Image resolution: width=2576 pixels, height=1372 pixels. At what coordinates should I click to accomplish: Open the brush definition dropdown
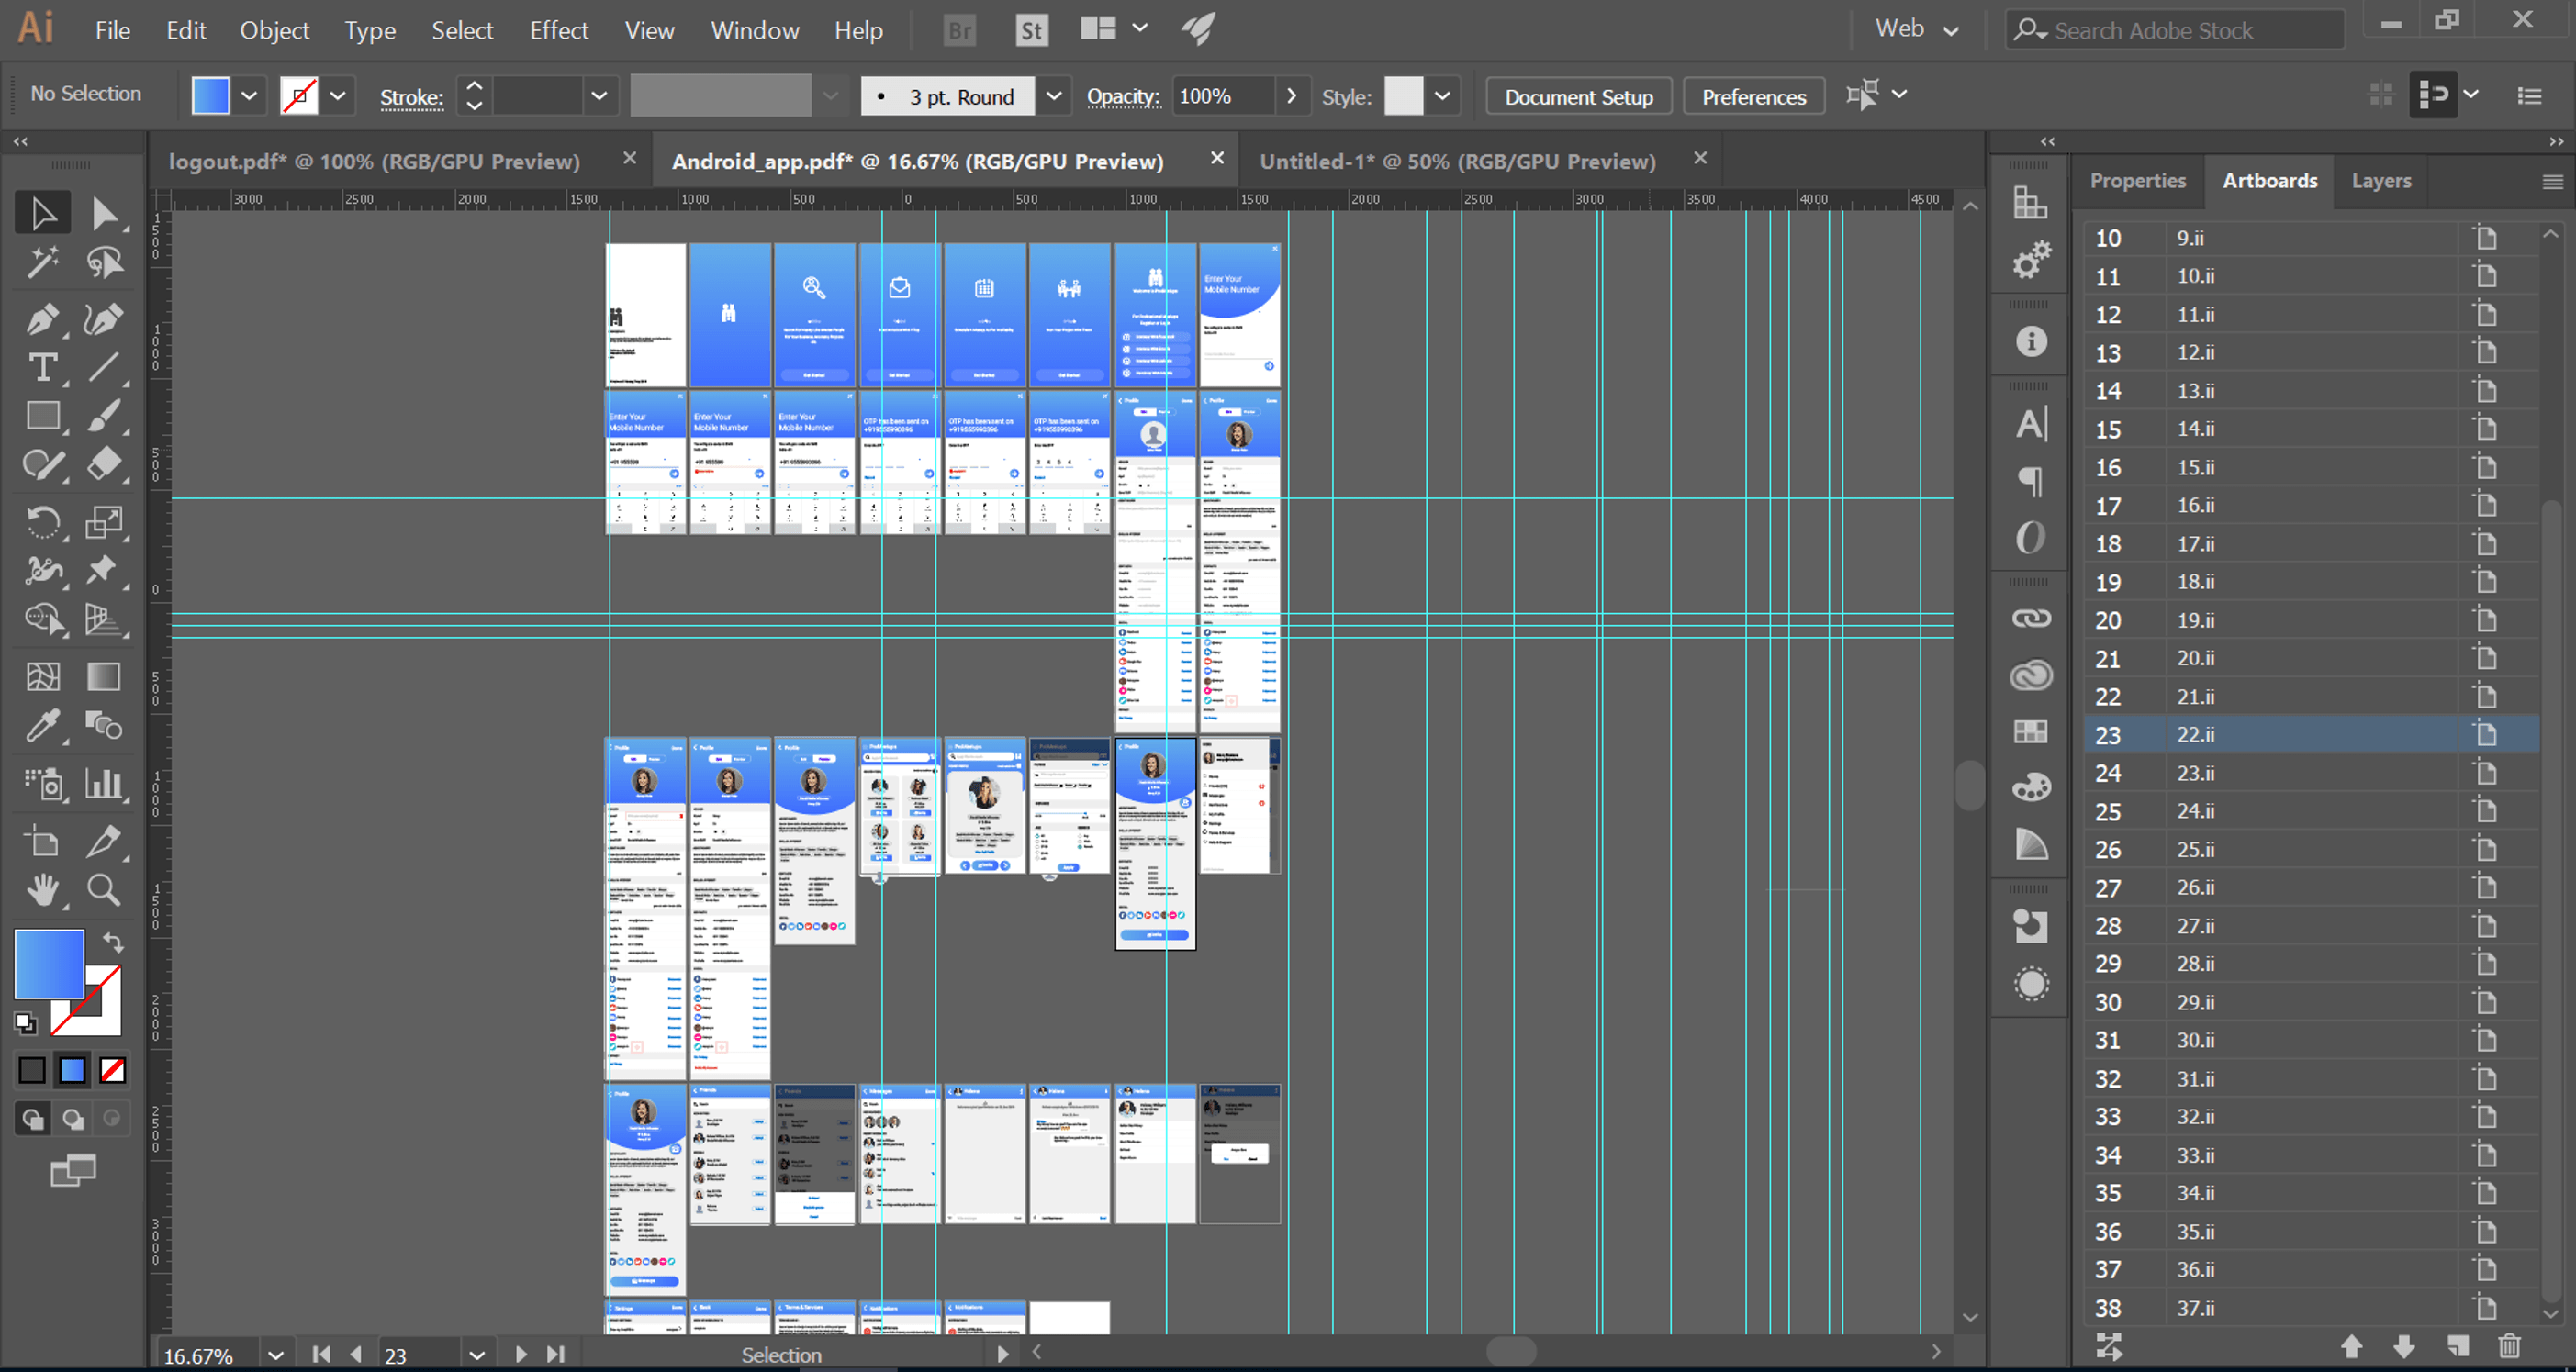tap(1053, 96)
